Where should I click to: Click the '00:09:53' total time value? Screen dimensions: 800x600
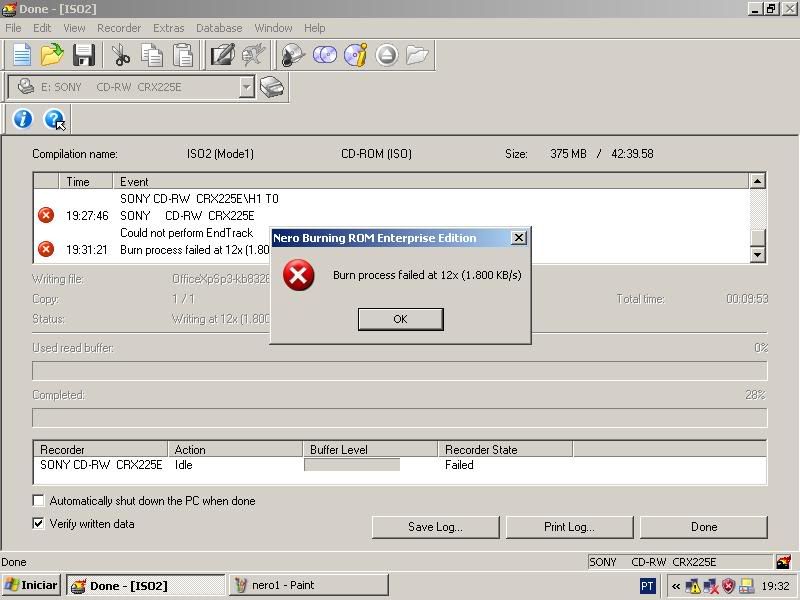pyautogui.click(x=747, y=299)
